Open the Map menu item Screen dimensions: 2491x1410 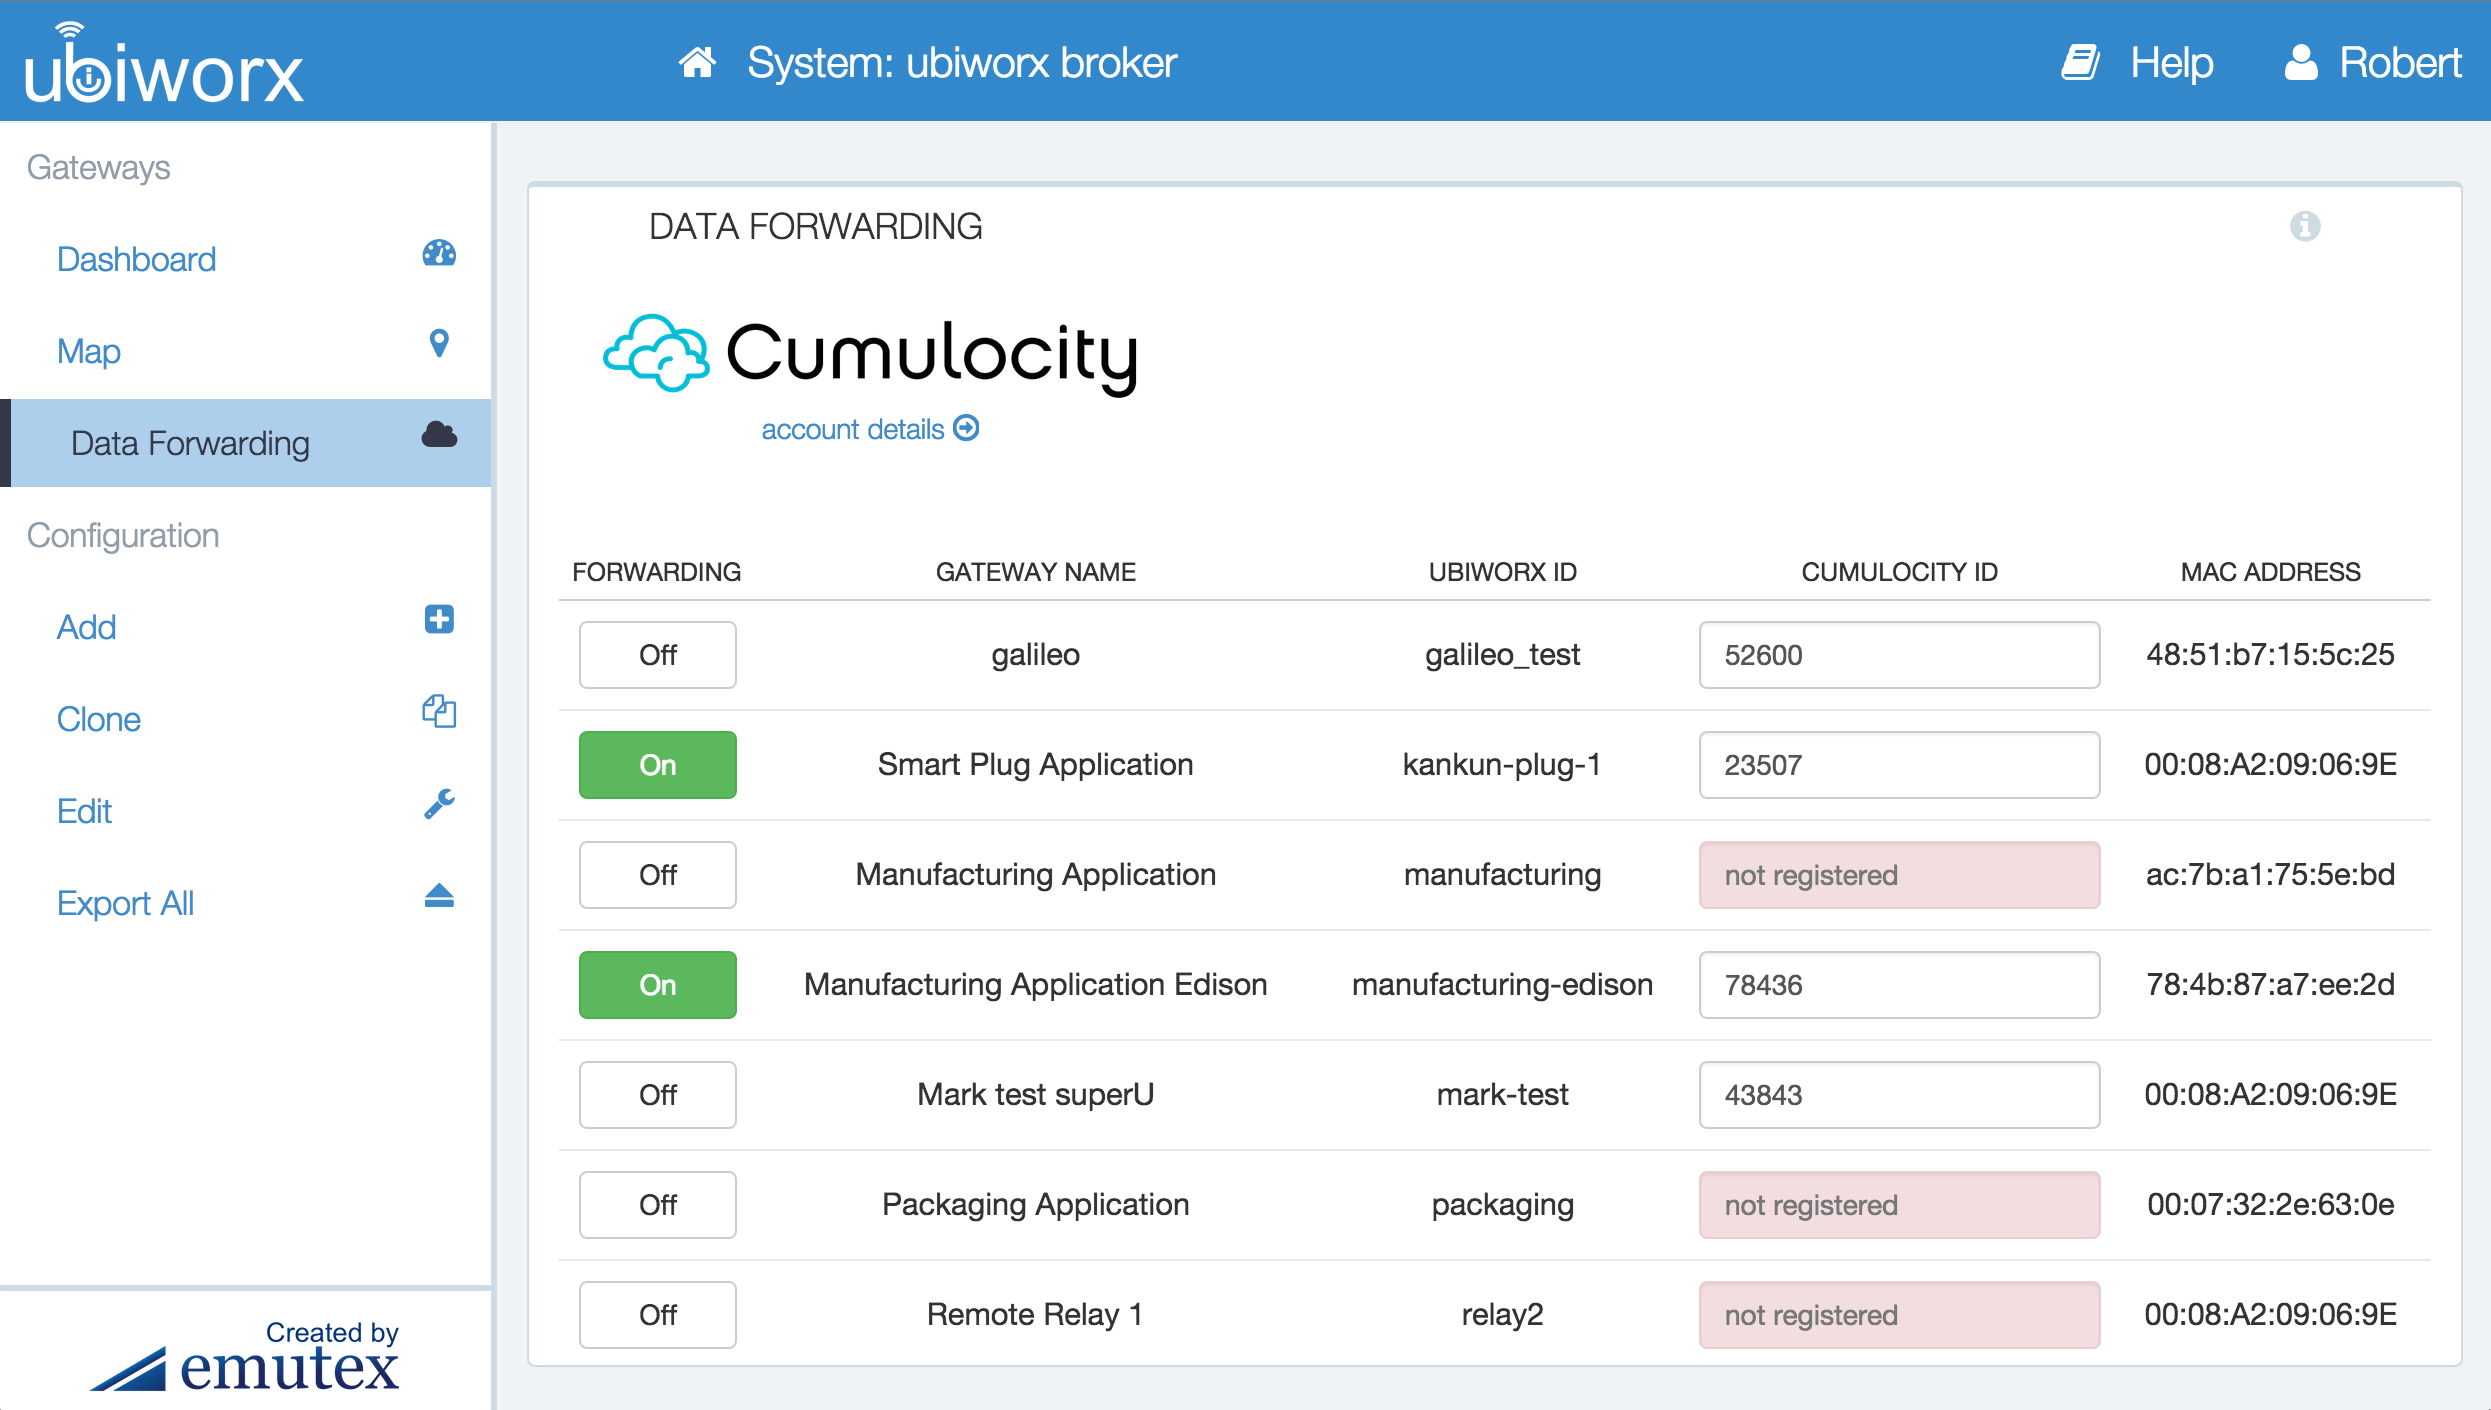click(89, 351)
